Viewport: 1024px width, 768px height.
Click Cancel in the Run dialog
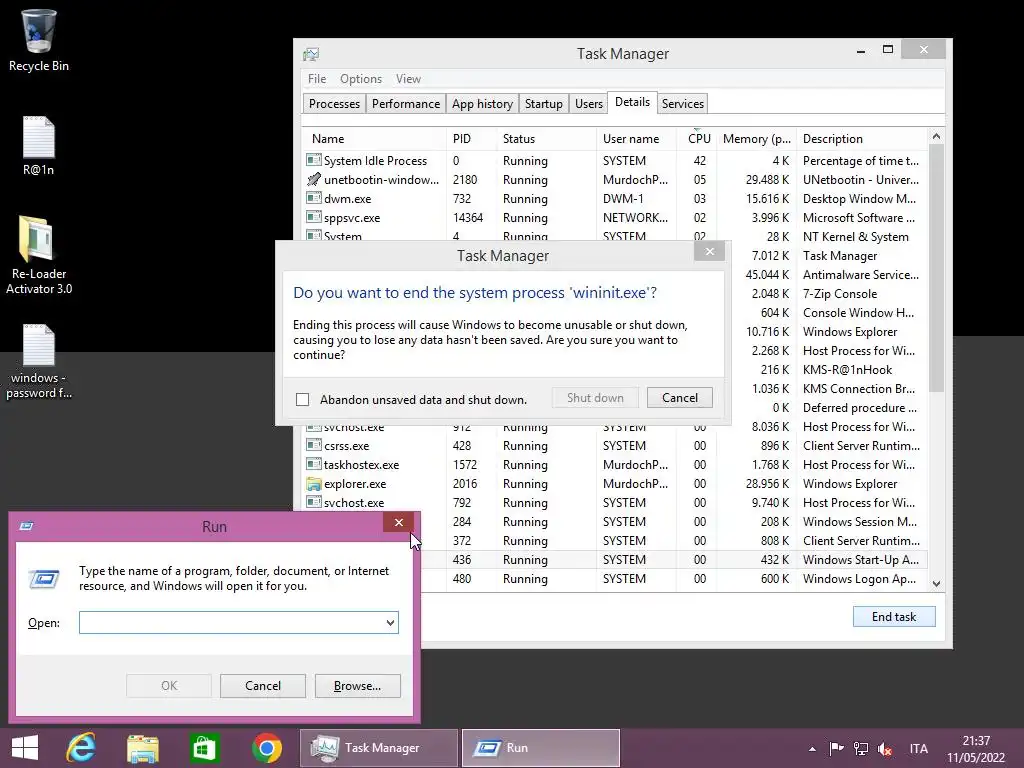point(263,686)
